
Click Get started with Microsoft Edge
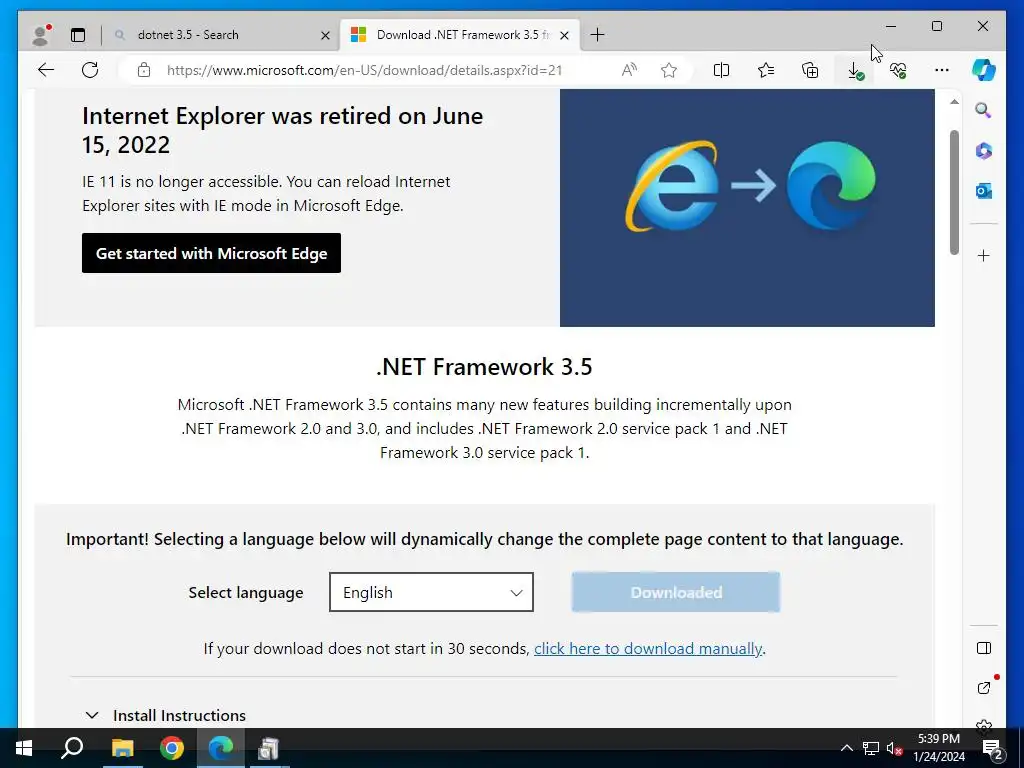point(211,253)
